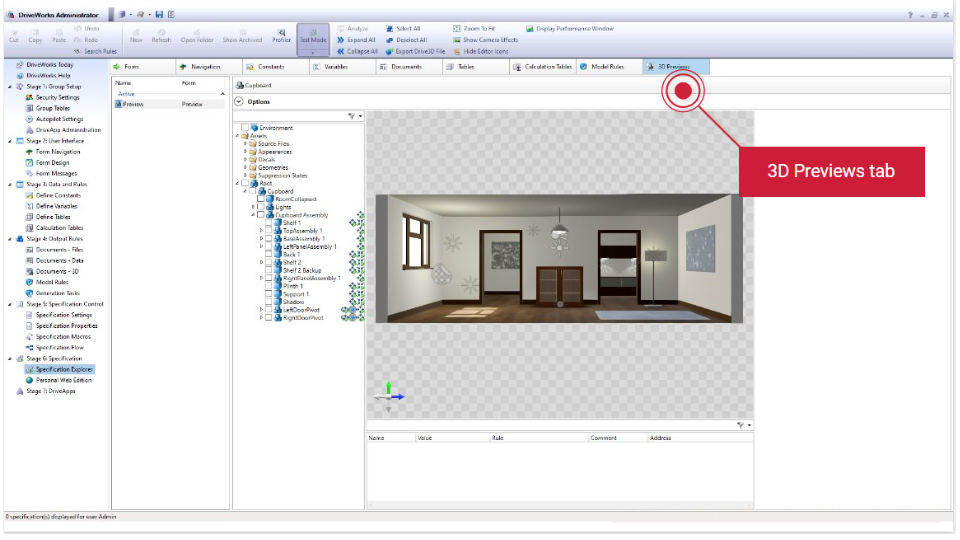Screen dimensions: 960x540
Task: Click the Expand All icon
Action: coord(341,40)
